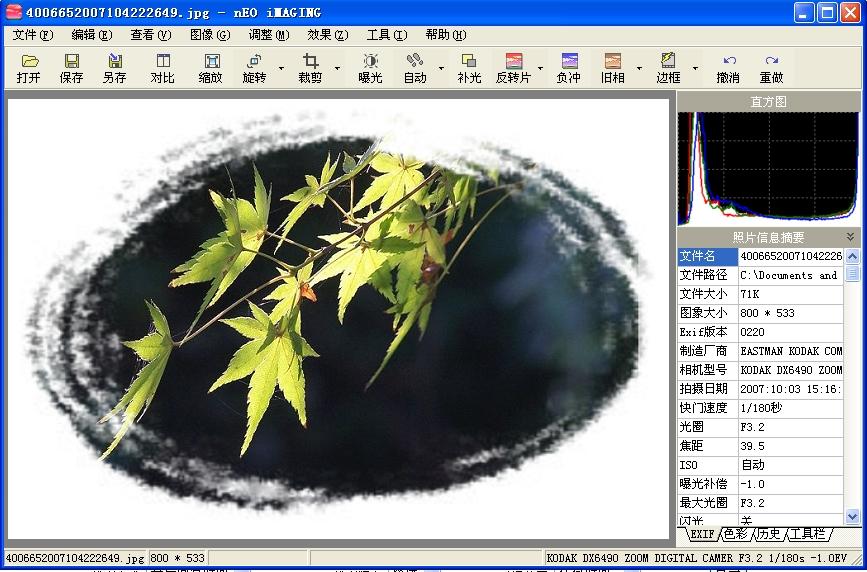
Task: Select the 对比 (Compare) tool
Action: pyautogui.click(x=162, y=68)
